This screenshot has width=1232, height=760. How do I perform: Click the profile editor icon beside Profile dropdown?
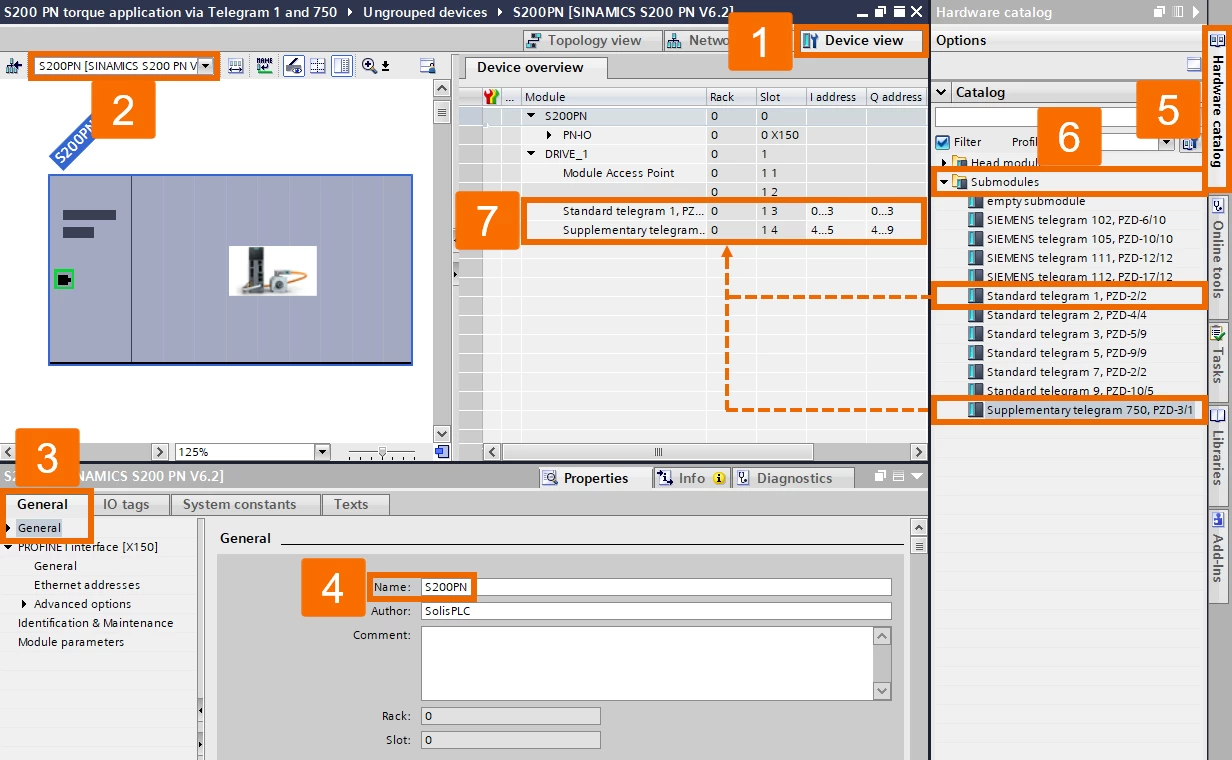[1188, 142]
